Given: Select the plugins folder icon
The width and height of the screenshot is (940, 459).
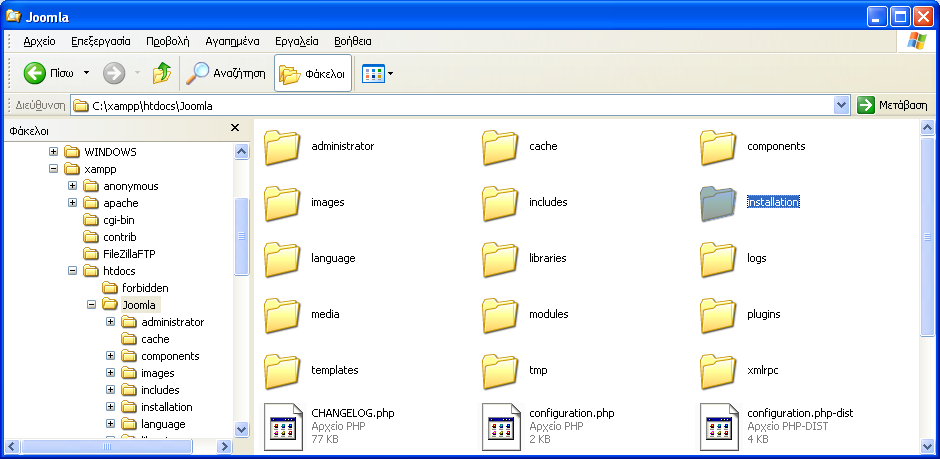Looking at the screenshot, I should coord(718,315).
